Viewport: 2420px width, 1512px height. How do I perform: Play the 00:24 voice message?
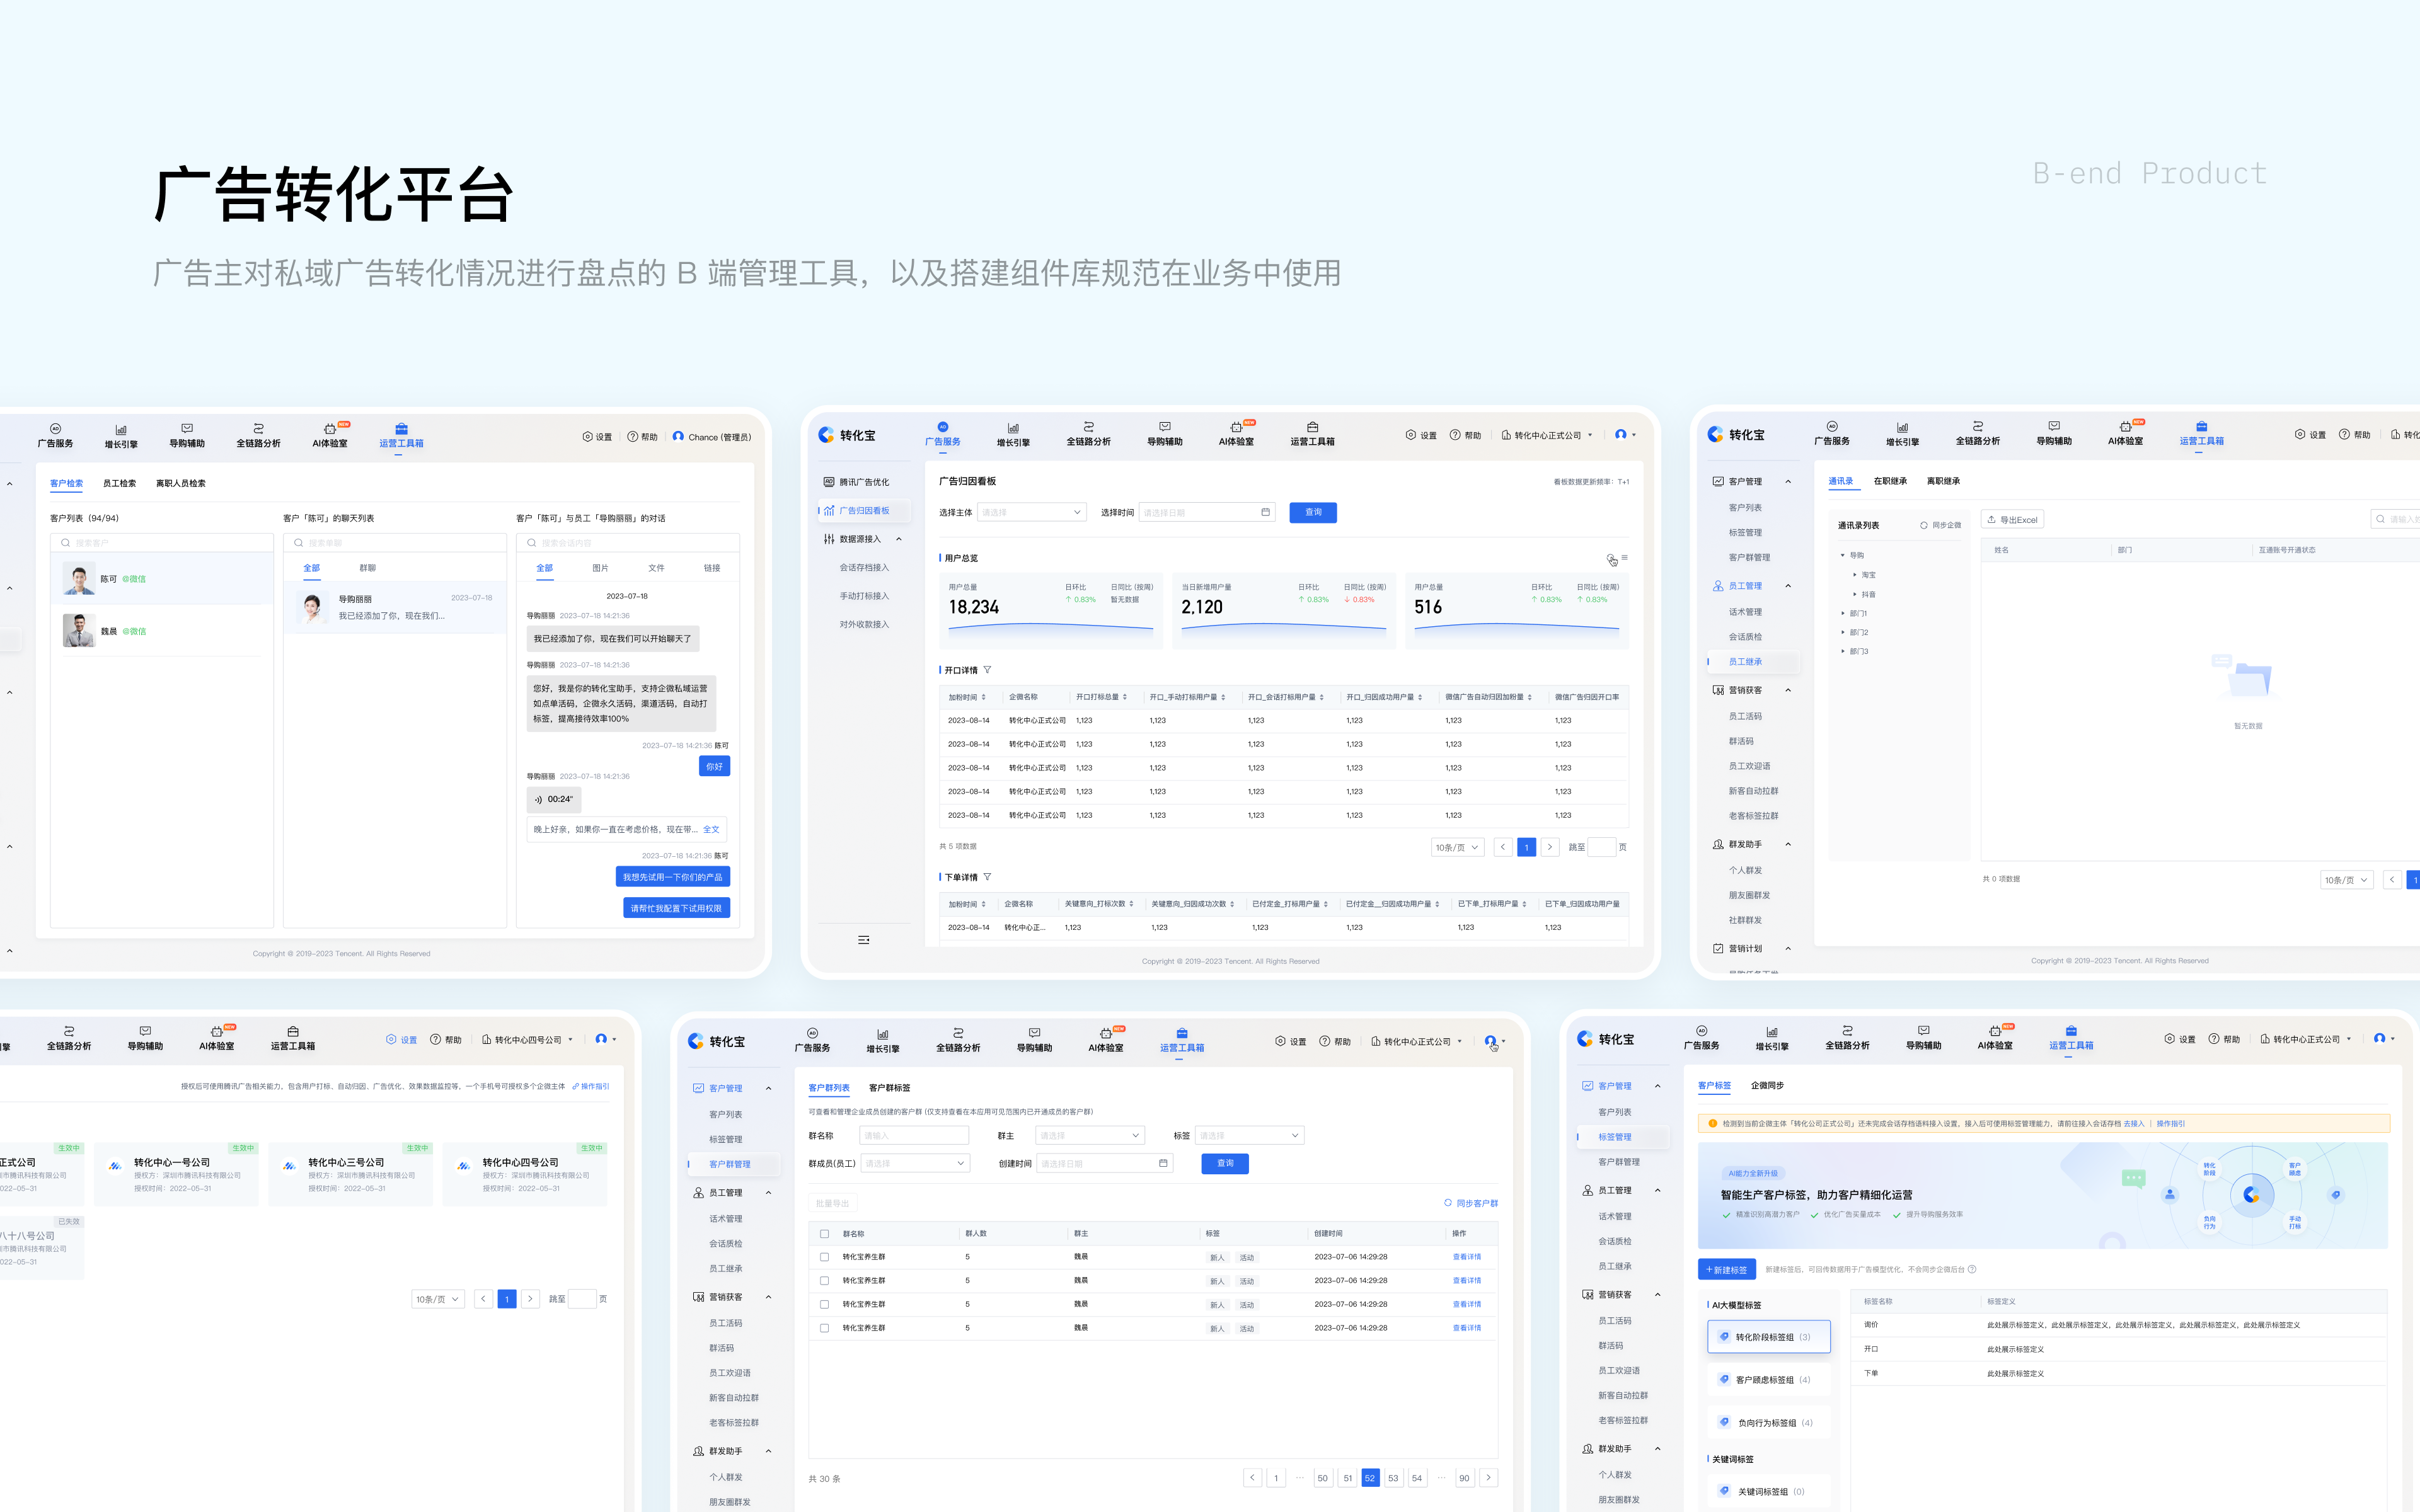554,799
